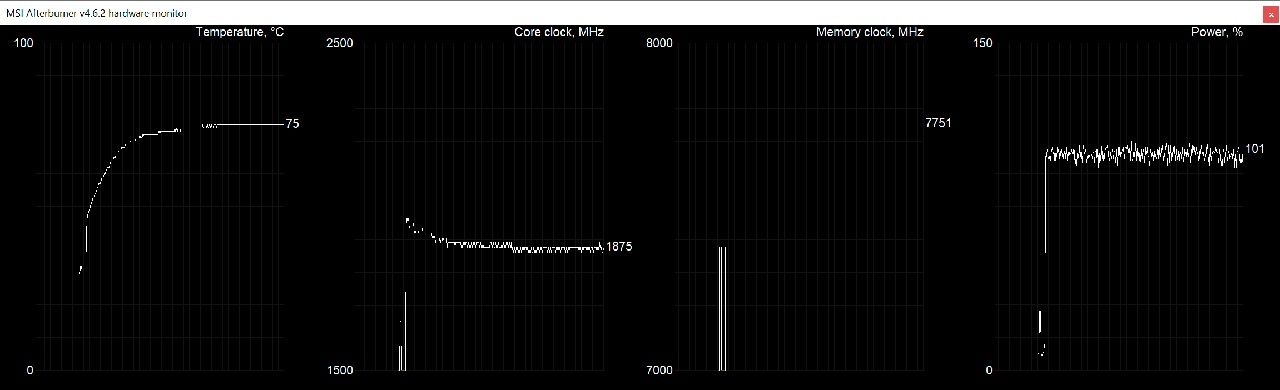Click the power graph maximum label 150
The image size is (1280, 390).
(982, 43)
